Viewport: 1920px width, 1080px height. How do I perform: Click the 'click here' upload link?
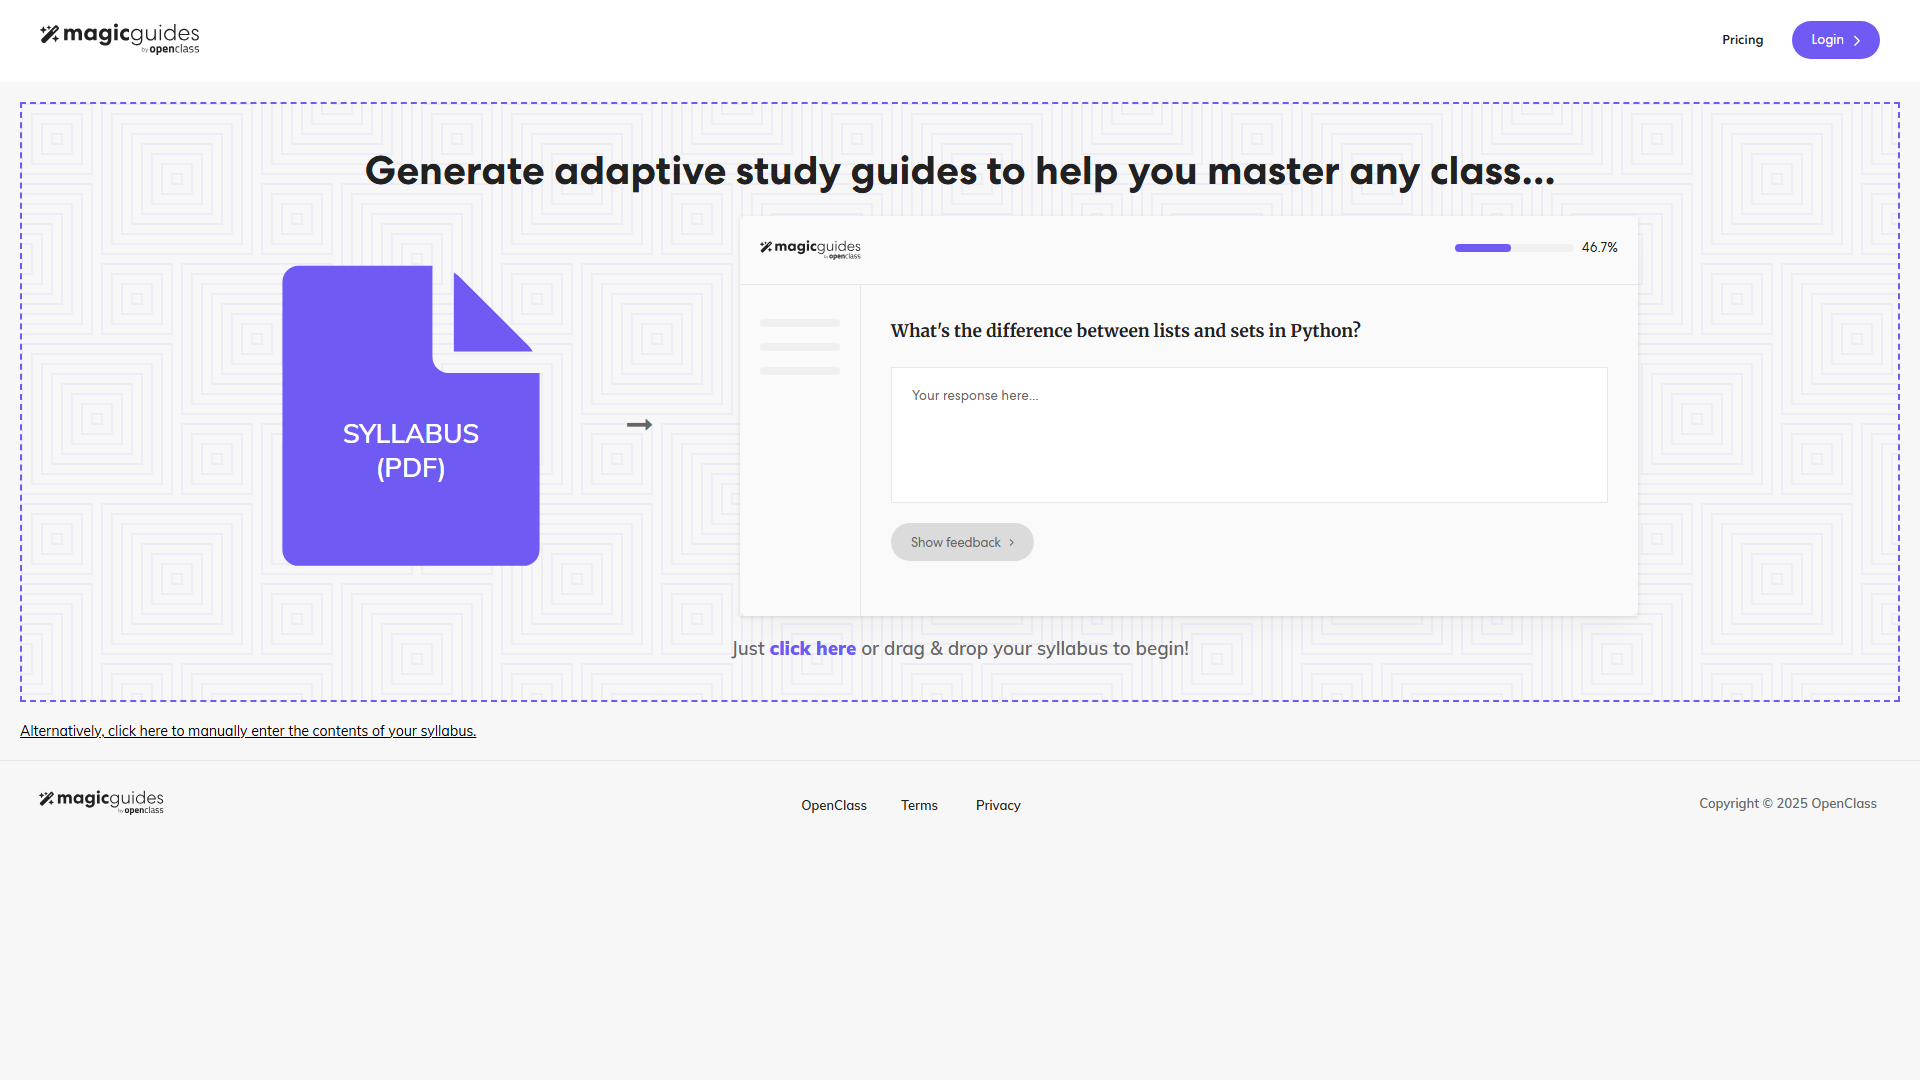click(x=812, y=648)
